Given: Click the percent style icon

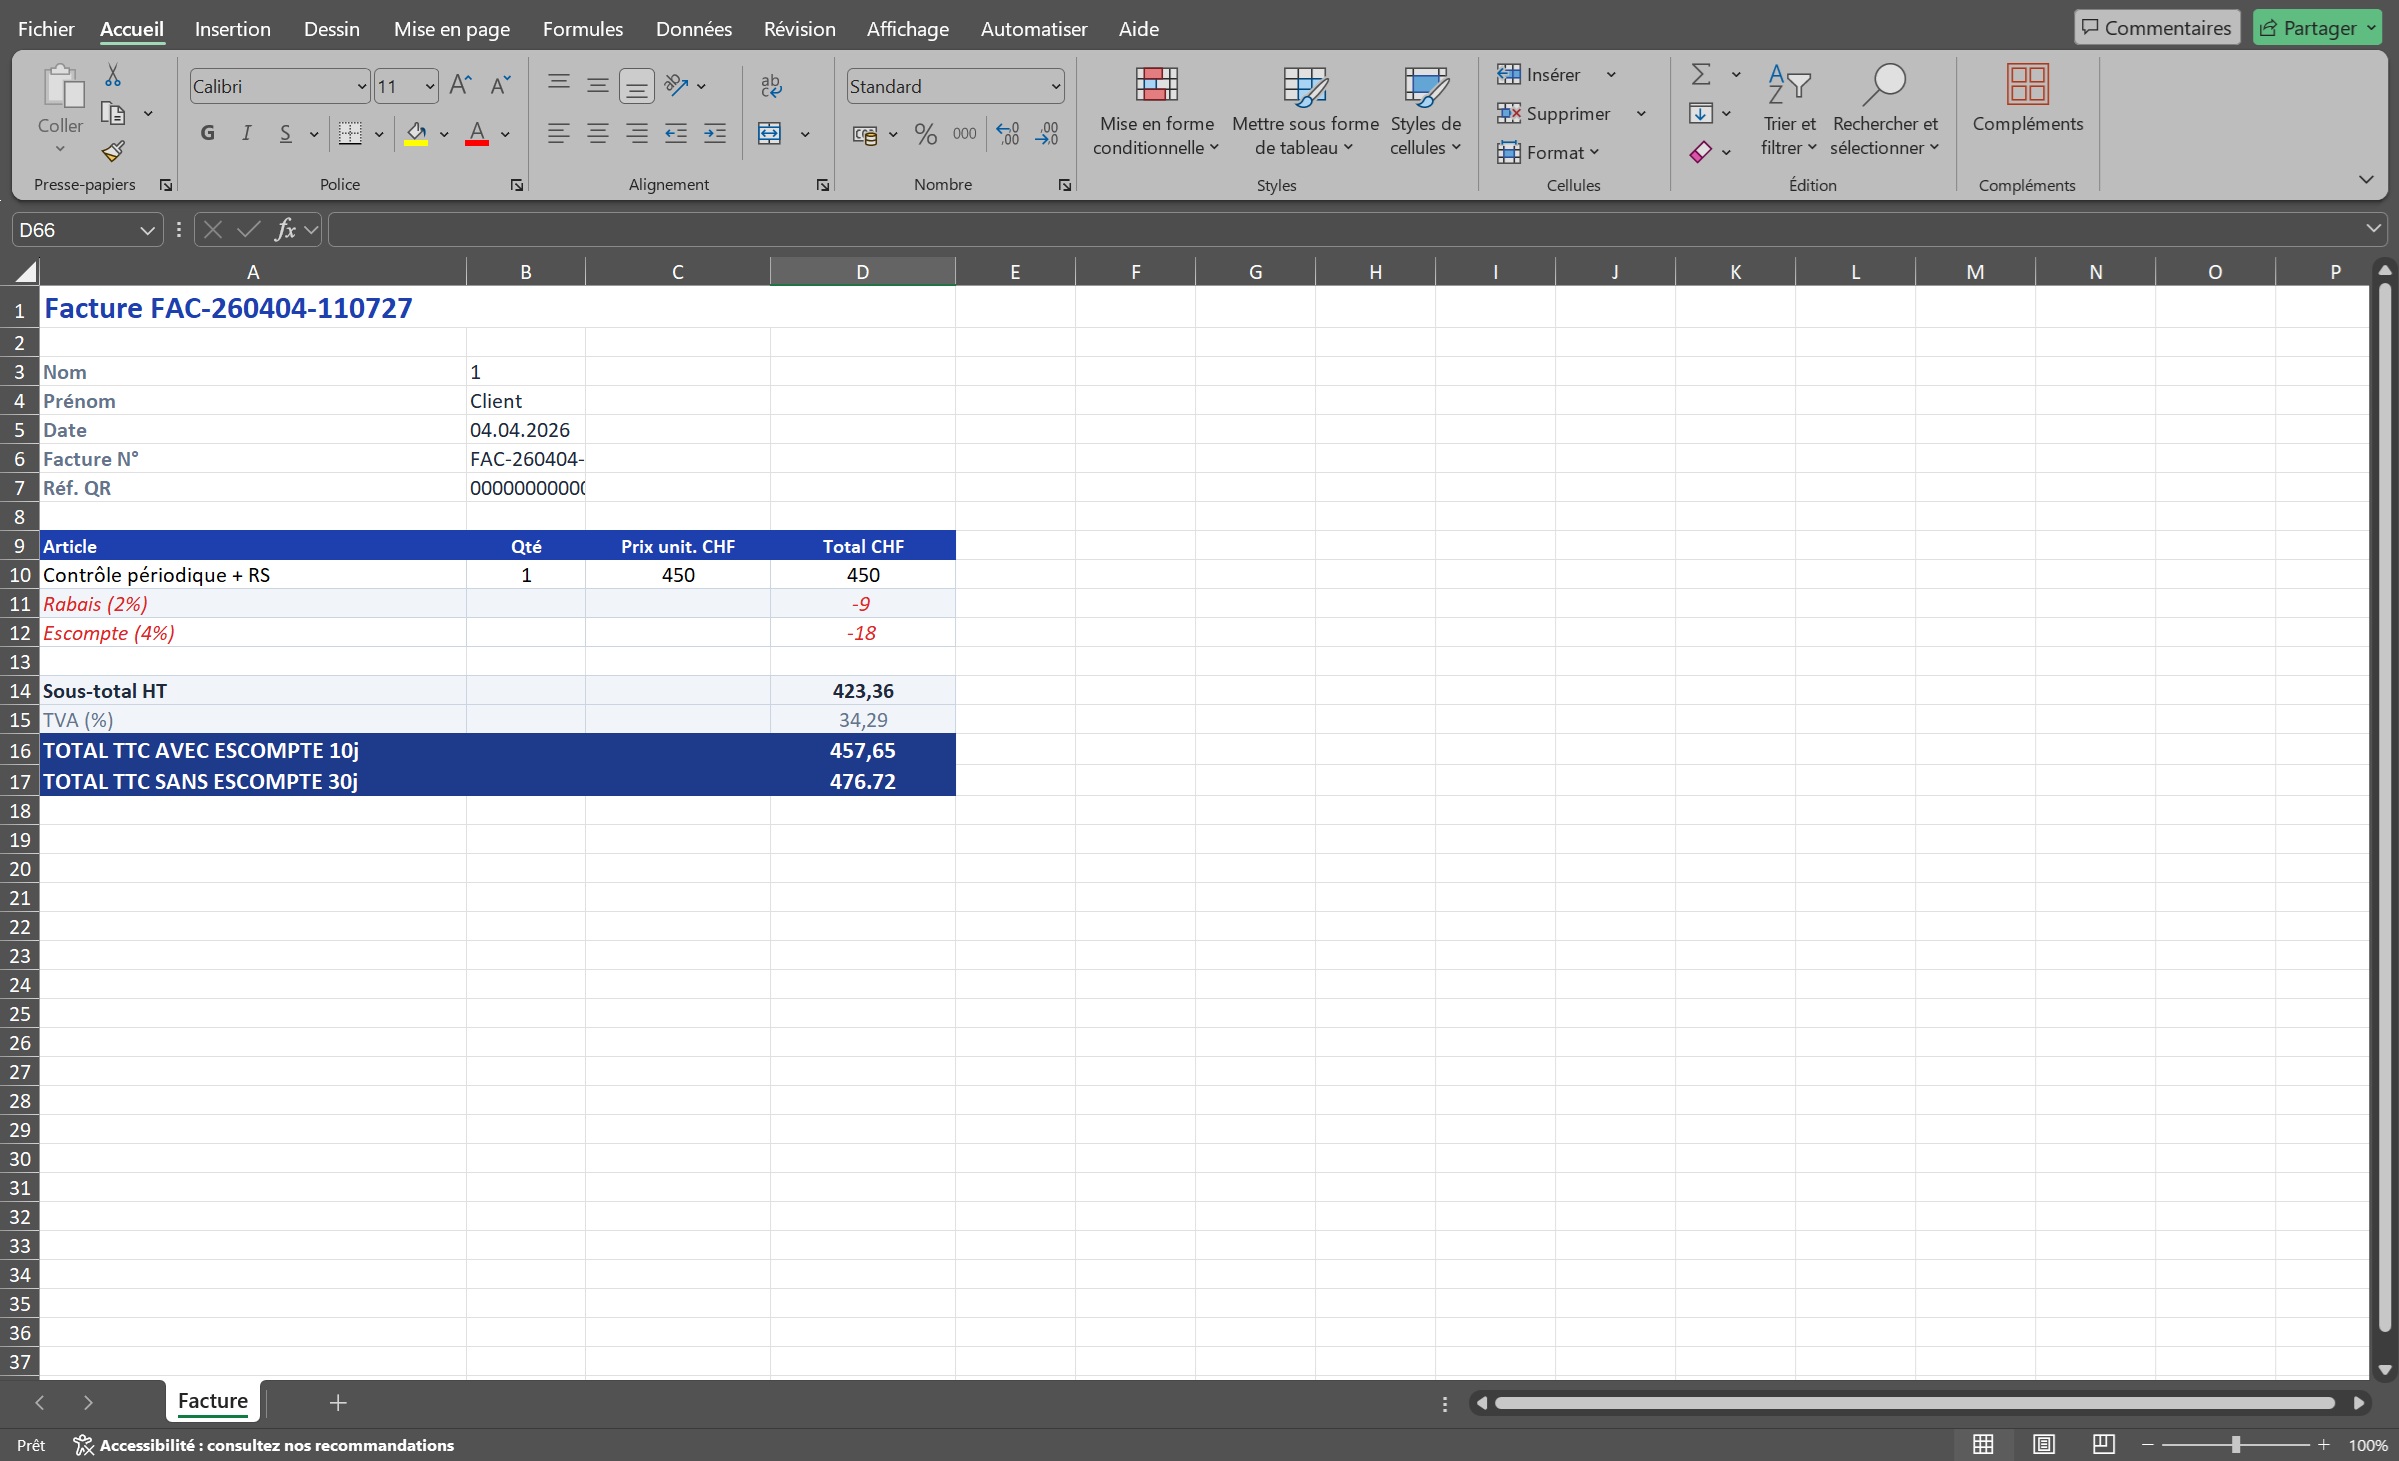Looking at the screenshot, I should pyautogui.click(x=926, y=134).
